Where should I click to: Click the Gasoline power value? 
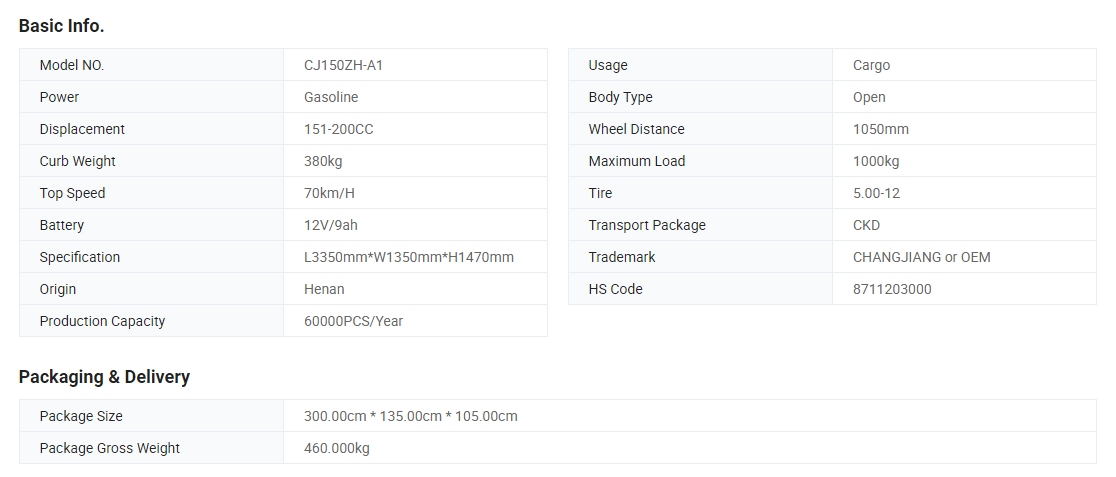pyautogui.click(x=331, y=97)
